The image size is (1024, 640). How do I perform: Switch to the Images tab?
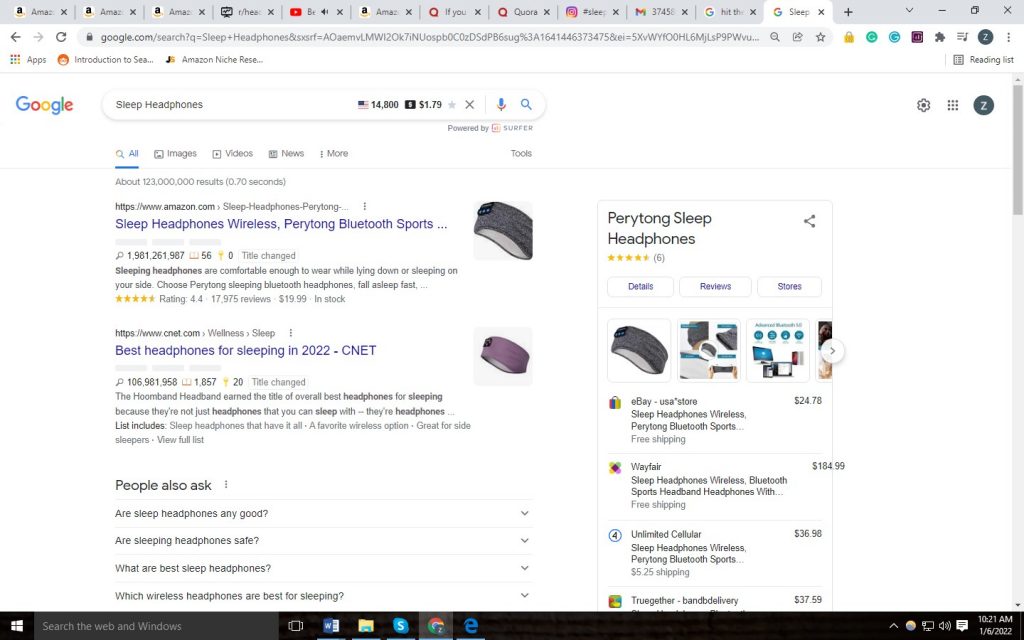(175, 153)
